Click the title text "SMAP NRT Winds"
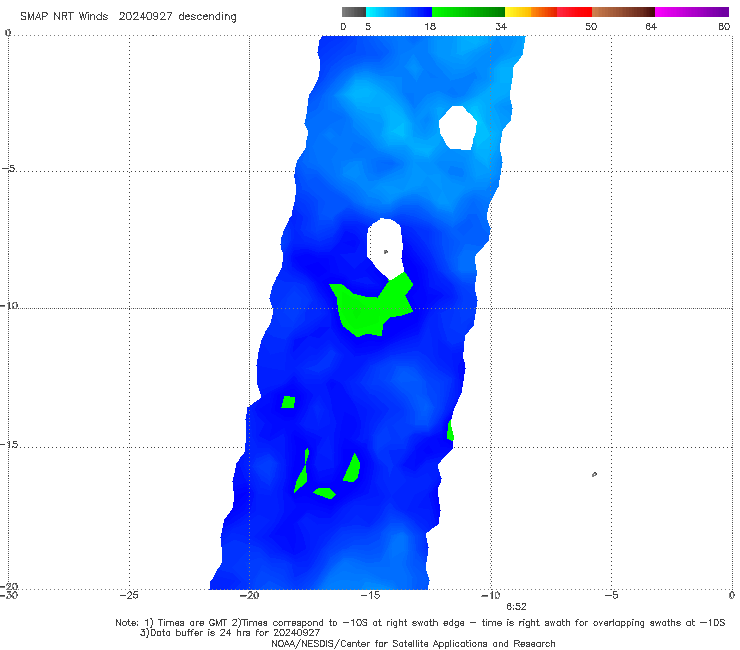The image size is (740, 650). 64,16
